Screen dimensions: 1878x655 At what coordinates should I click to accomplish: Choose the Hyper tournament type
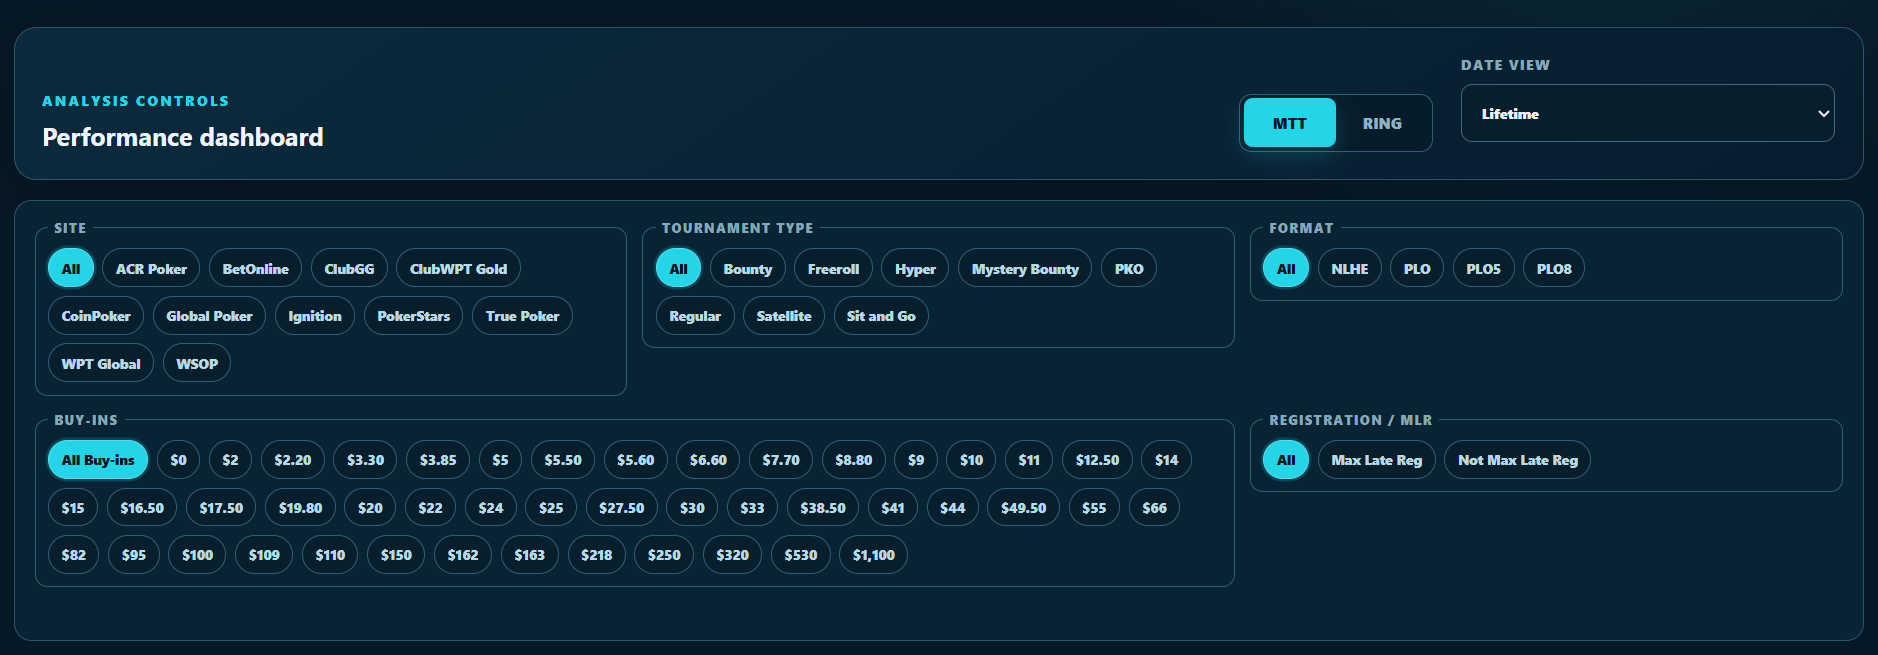click(915, 268)
